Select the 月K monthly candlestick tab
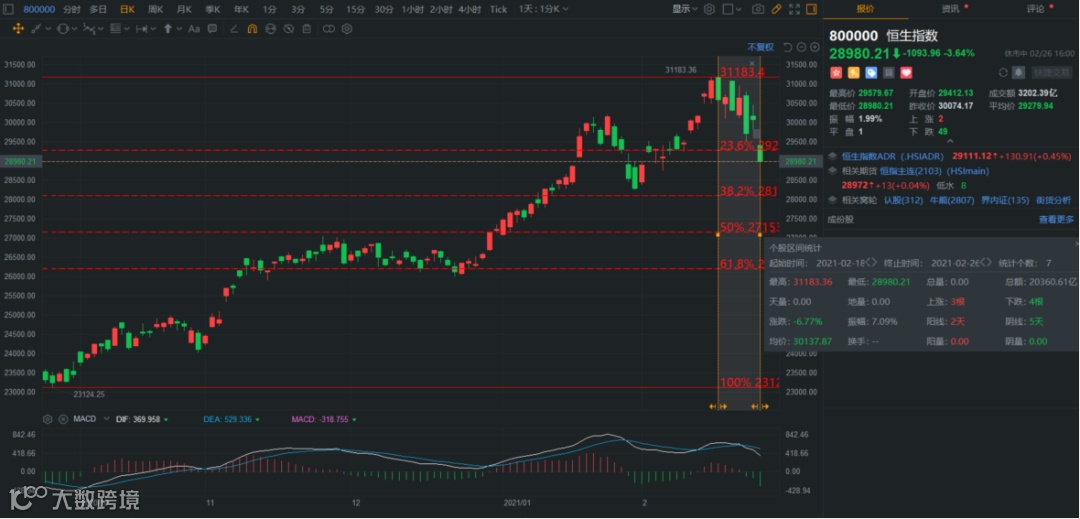1080x519 pixels. pos(184,9)
